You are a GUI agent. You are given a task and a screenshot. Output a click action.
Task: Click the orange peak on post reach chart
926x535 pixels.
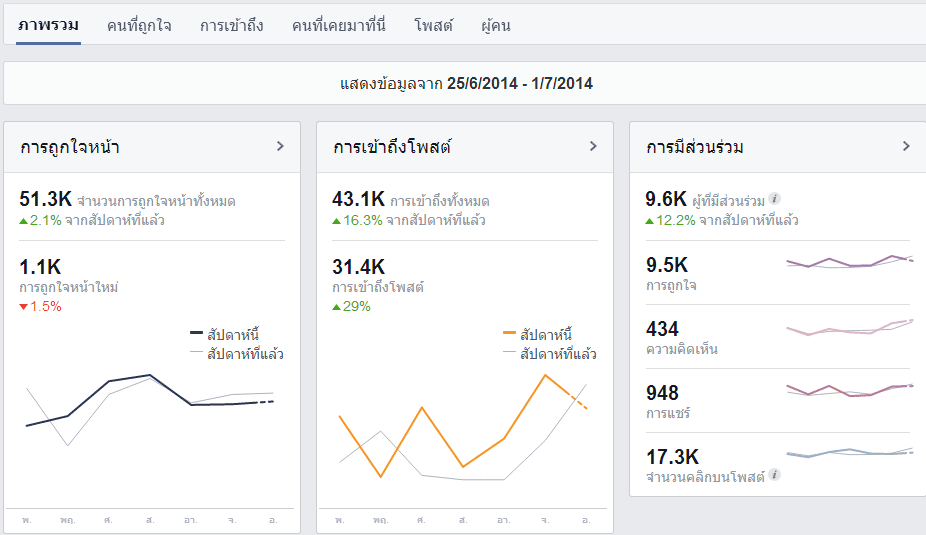545,375
